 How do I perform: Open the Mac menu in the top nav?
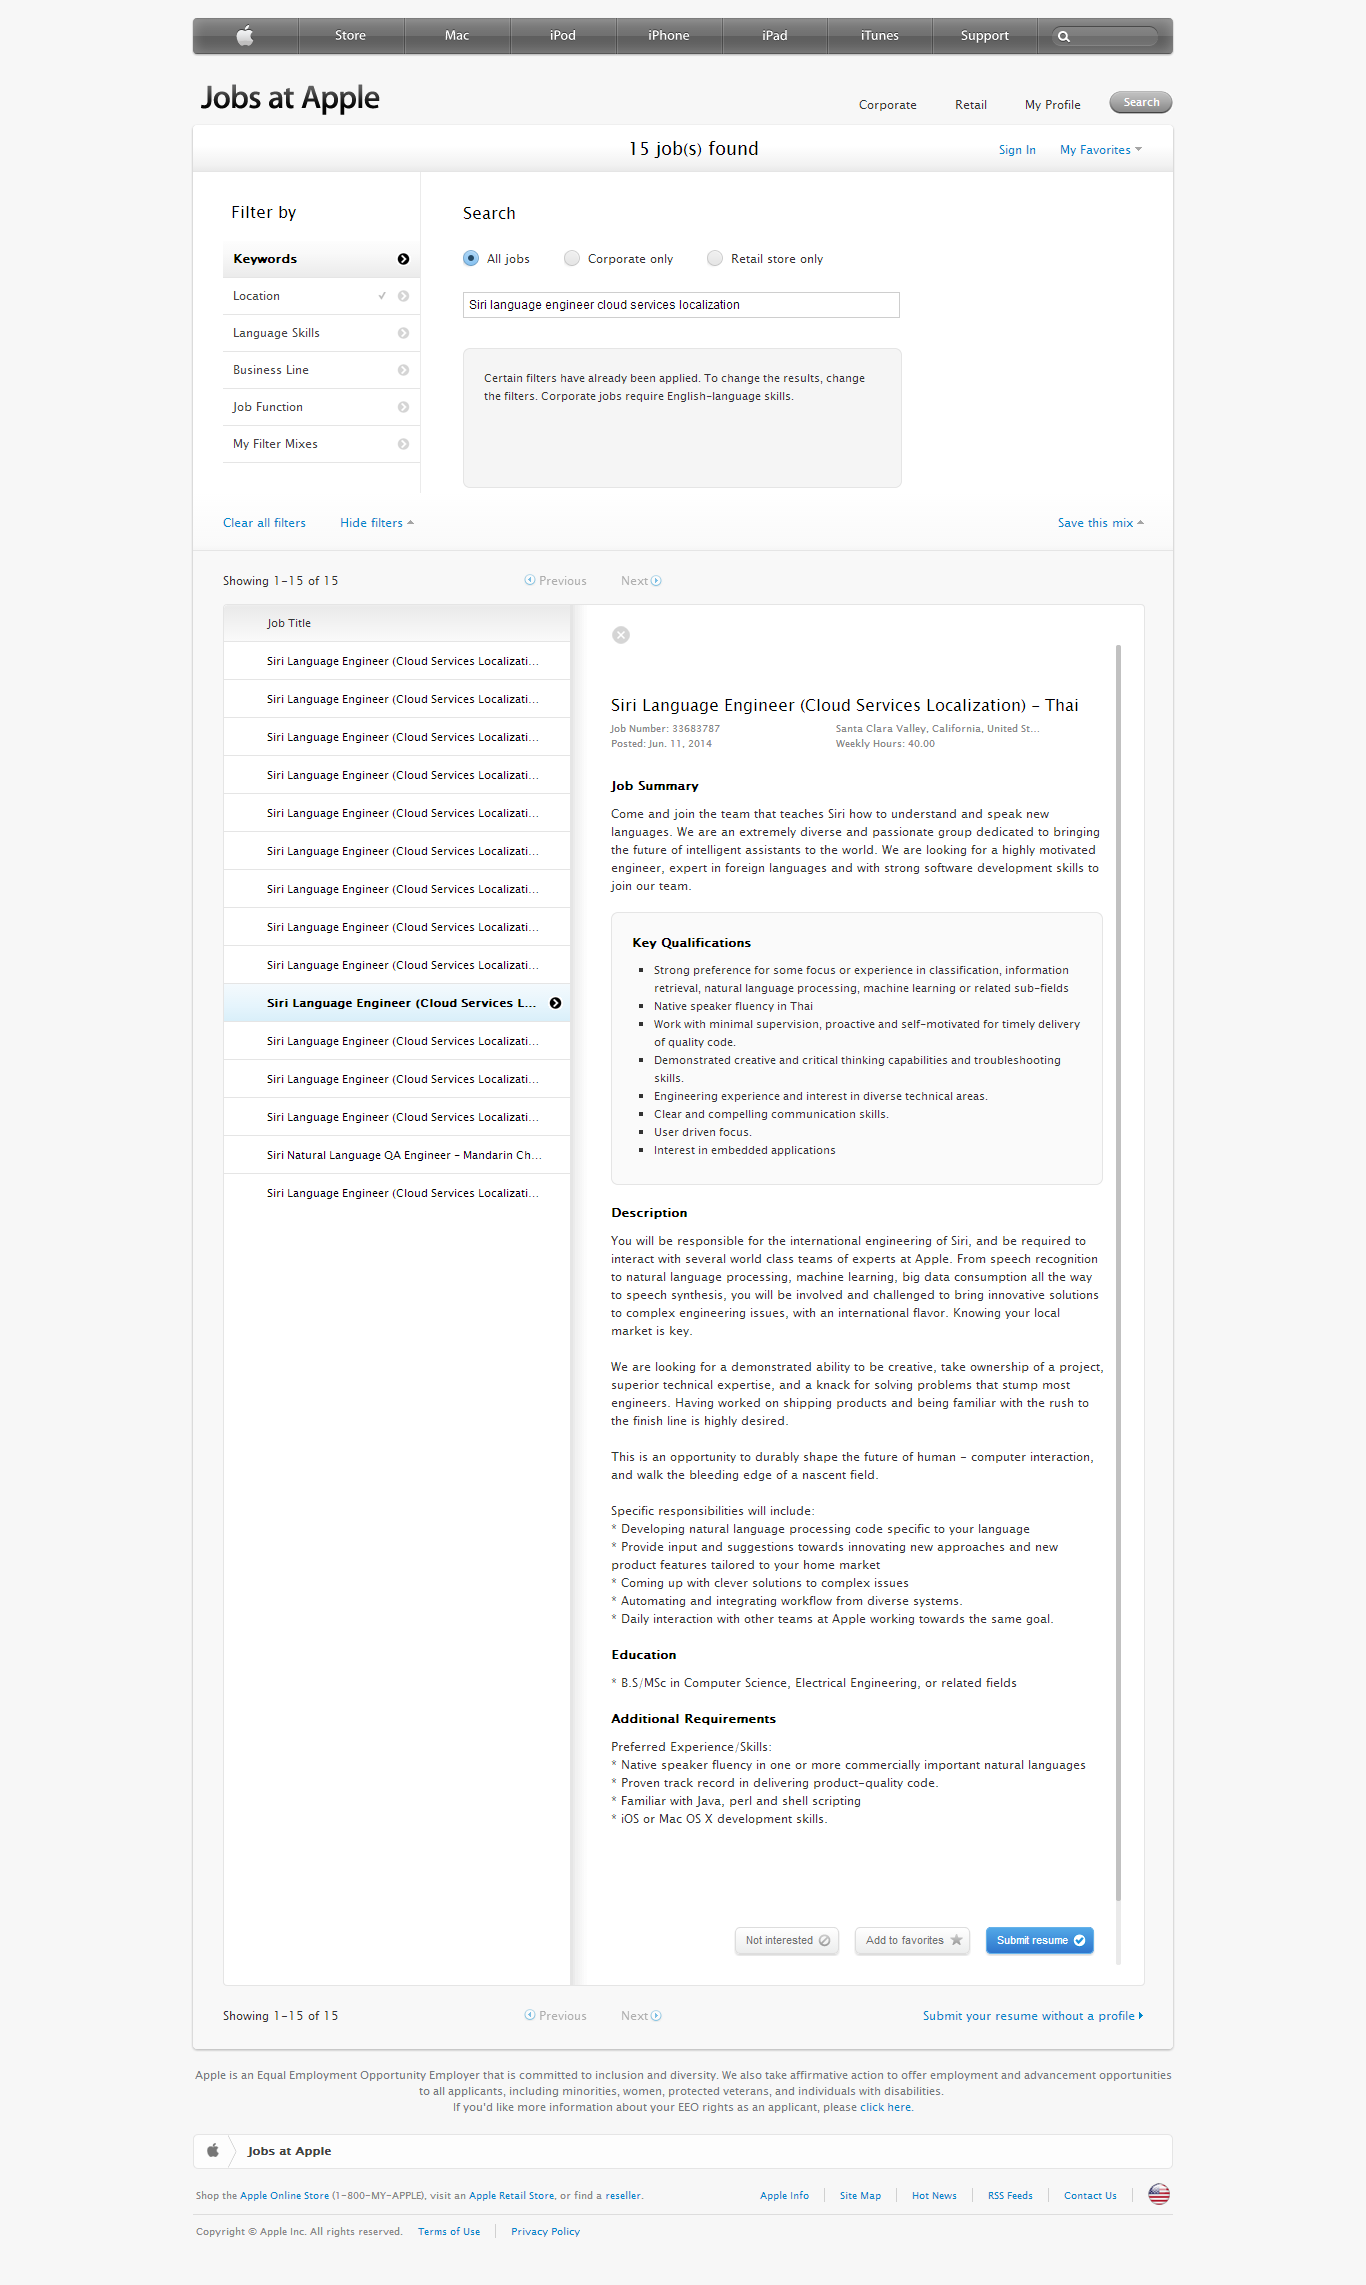pyautogui.click(x=457, y=36)
